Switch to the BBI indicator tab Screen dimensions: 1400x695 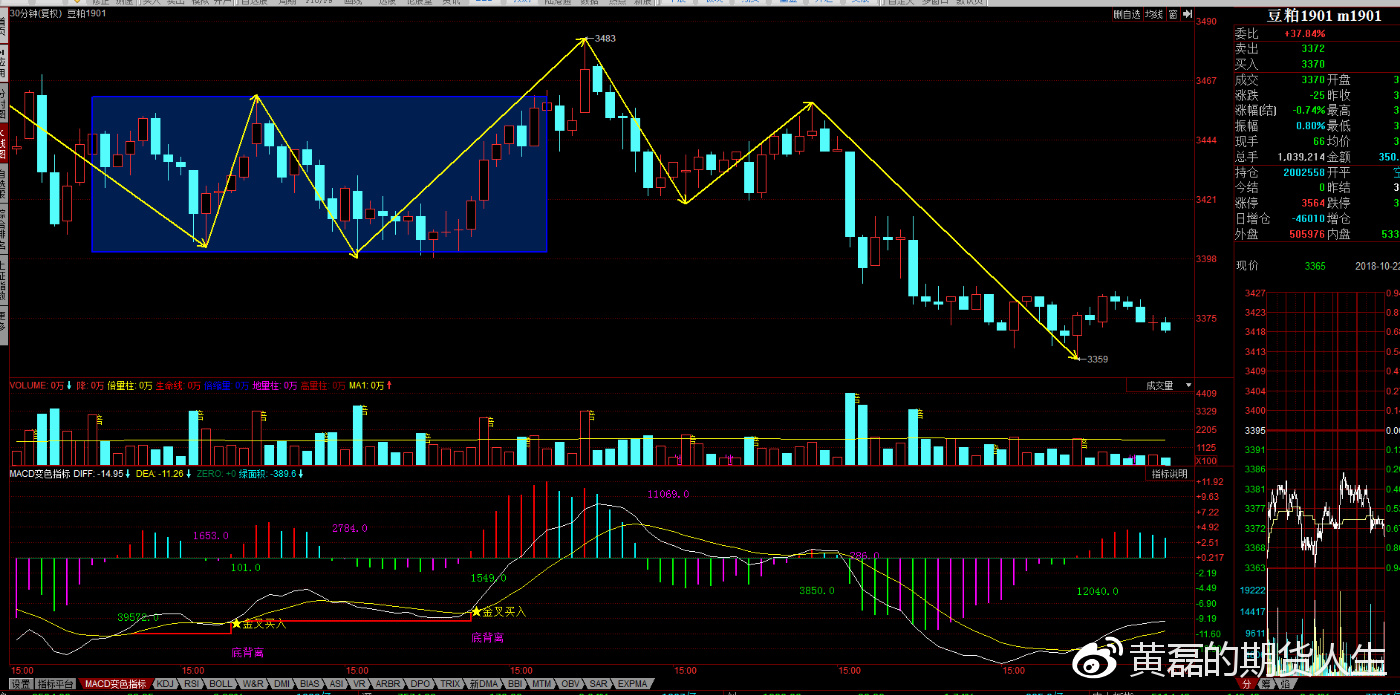516,685
